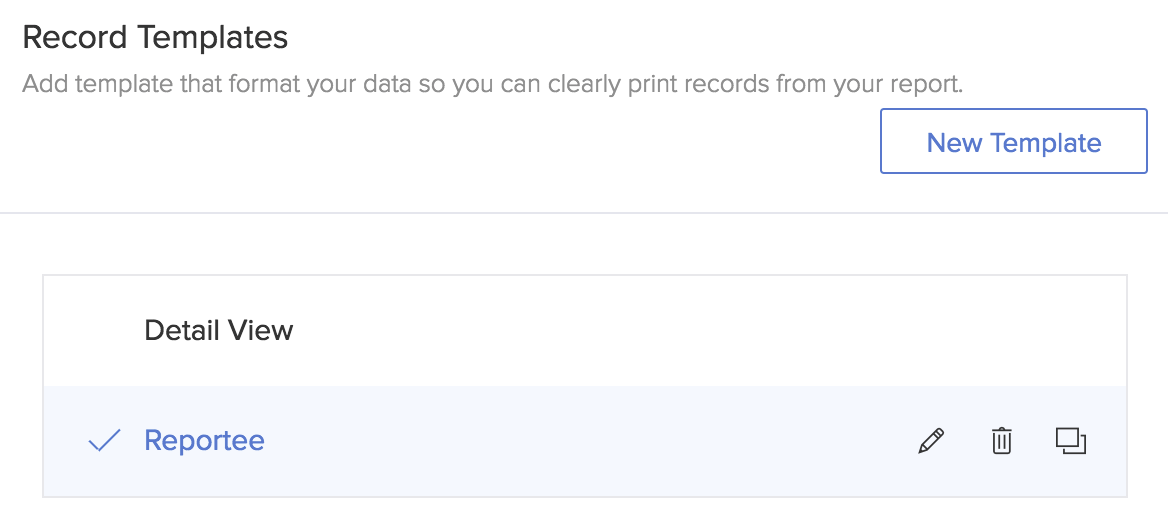The image size is (1168, 530).
Task: Select the highlighted Reportee row
Action: click(585, 441)
